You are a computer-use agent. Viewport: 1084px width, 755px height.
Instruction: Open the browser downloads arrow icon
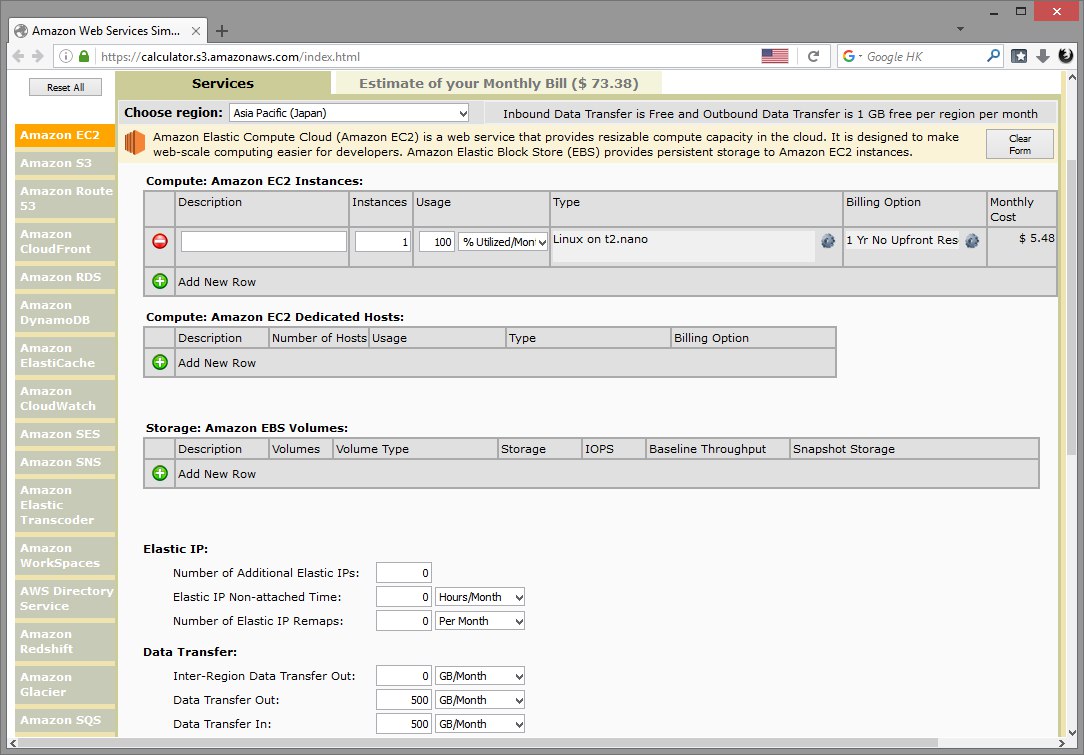point(1042,57)
